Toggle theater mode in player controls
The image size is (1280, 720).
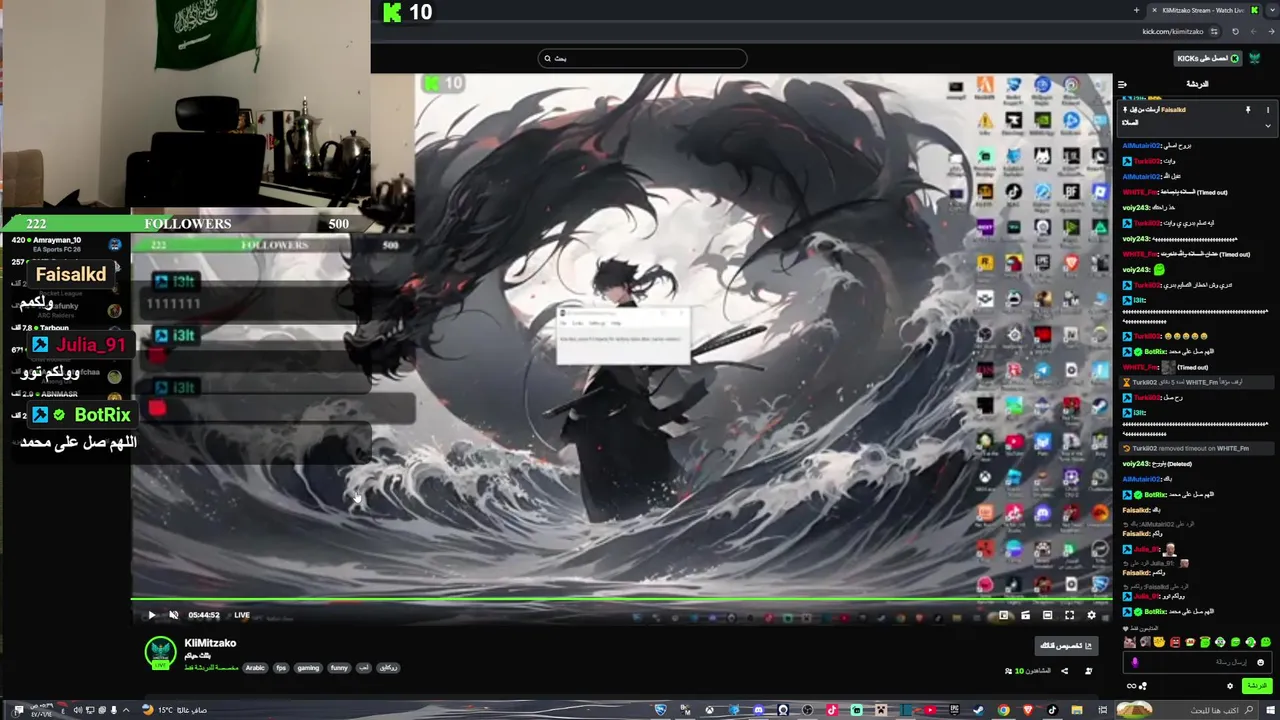click(1047, 615)
